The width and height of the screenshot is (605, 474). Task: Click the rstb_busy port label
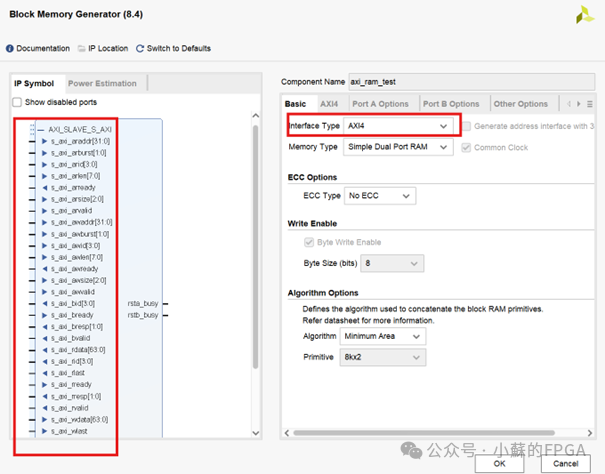click(143, 315)
